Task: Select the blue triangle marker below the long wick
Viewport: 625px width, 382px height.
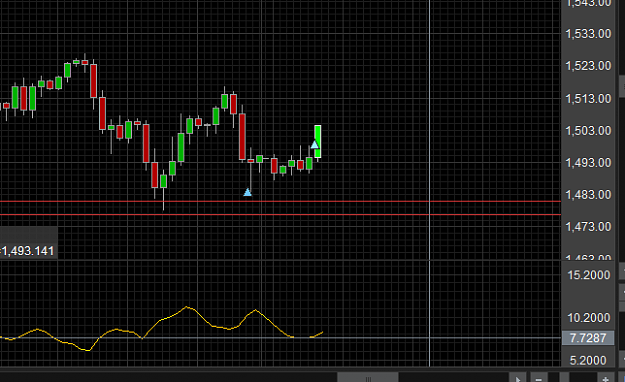Action: tap(248, 193)
